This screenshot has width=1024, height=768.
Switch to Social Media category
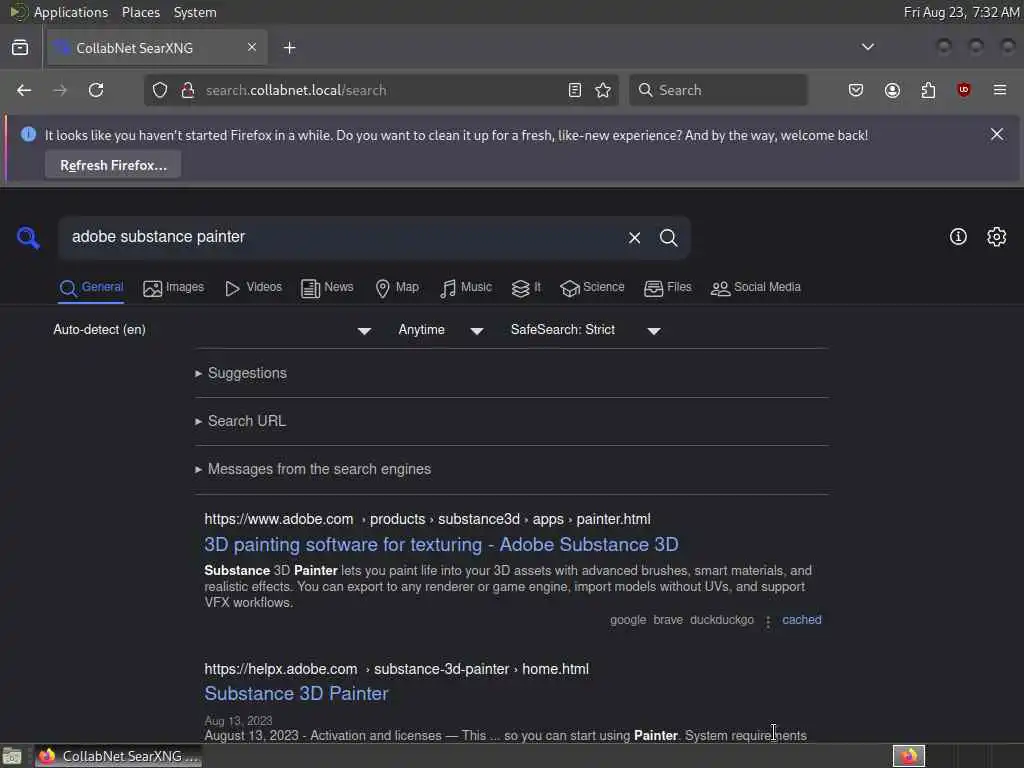point(756,287)
